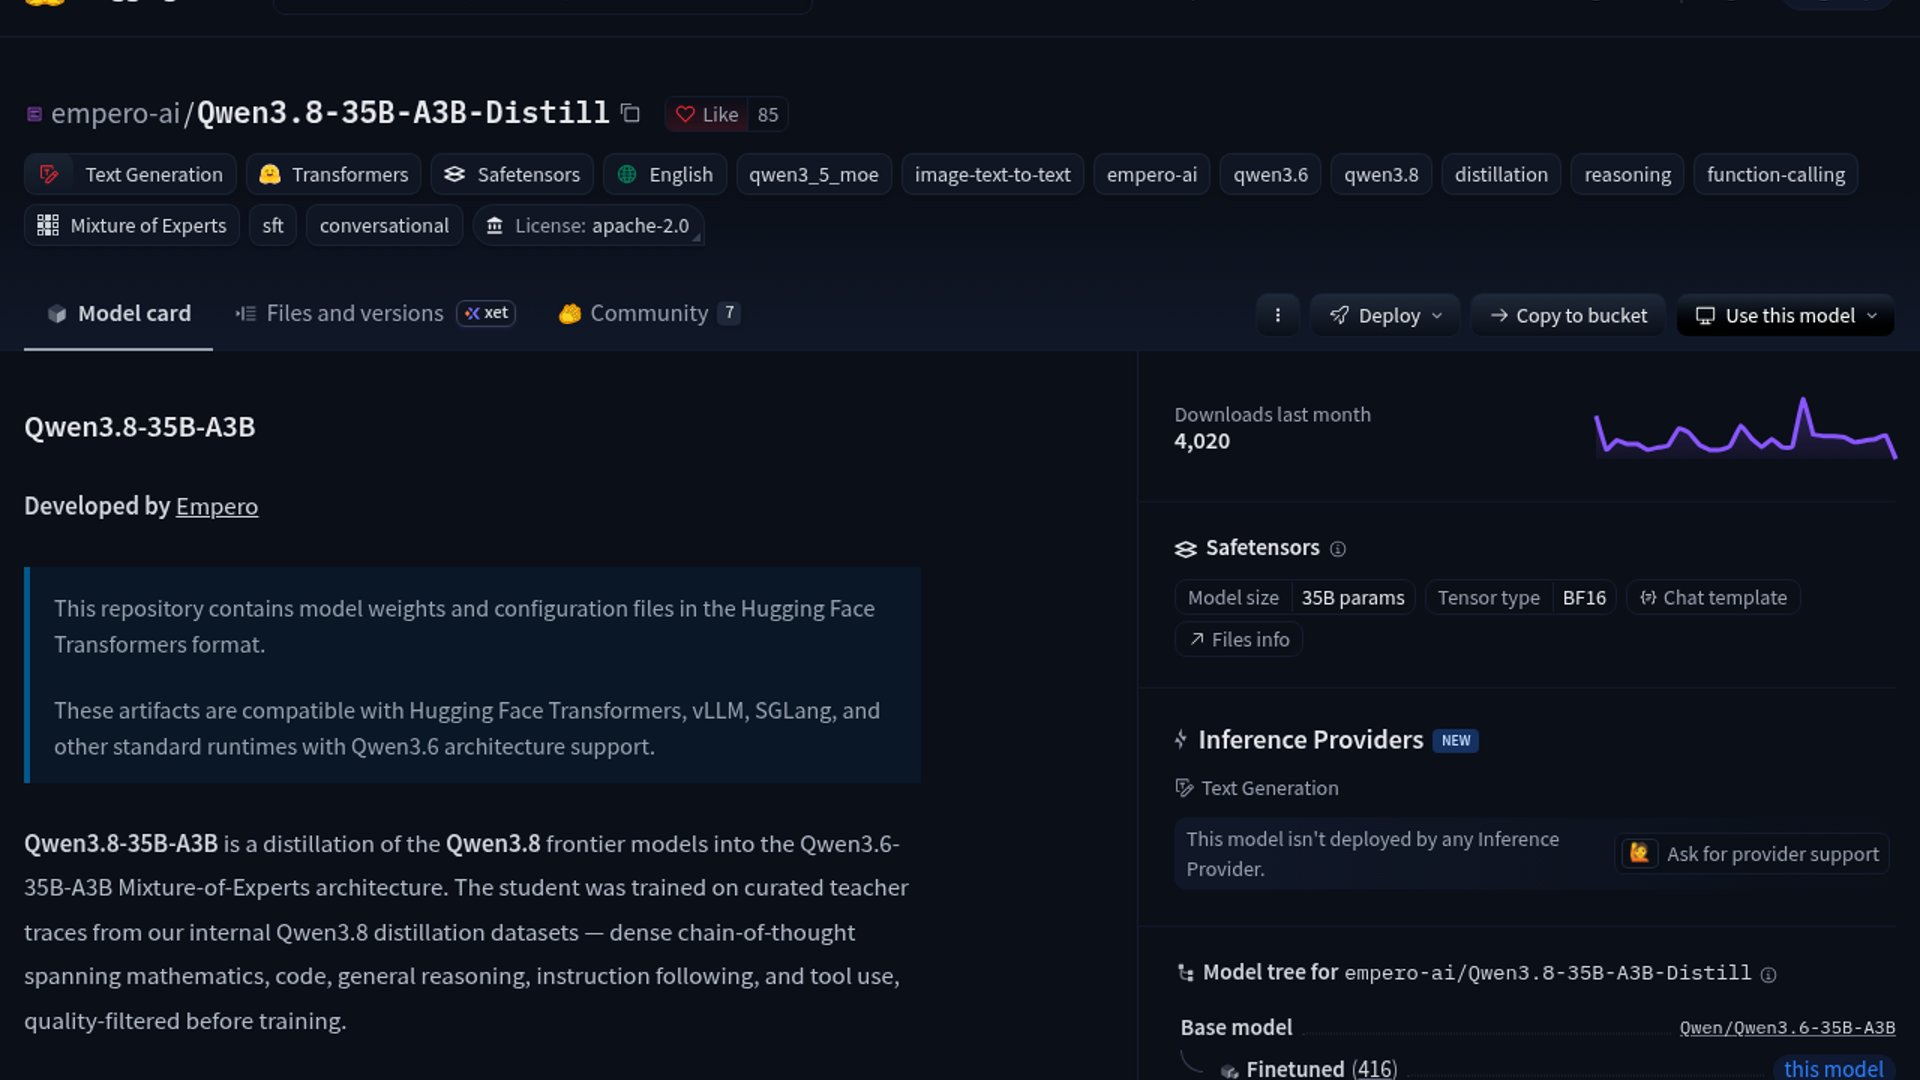Open the English language tag
The width and height of the screenshot is (1920, 1080).
pos(665,174)
